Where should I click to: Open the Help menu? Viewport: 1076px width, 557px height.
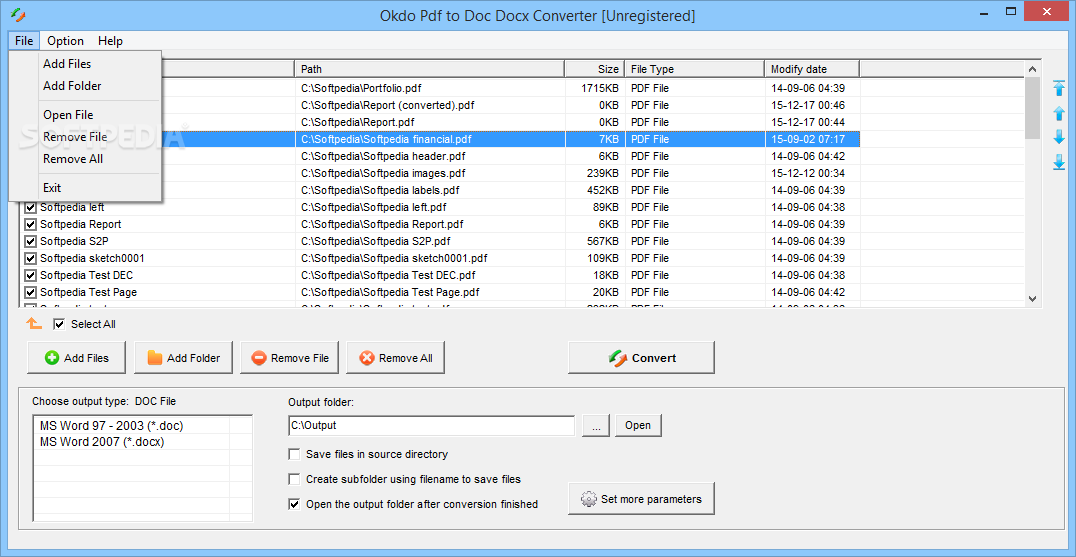110,40
